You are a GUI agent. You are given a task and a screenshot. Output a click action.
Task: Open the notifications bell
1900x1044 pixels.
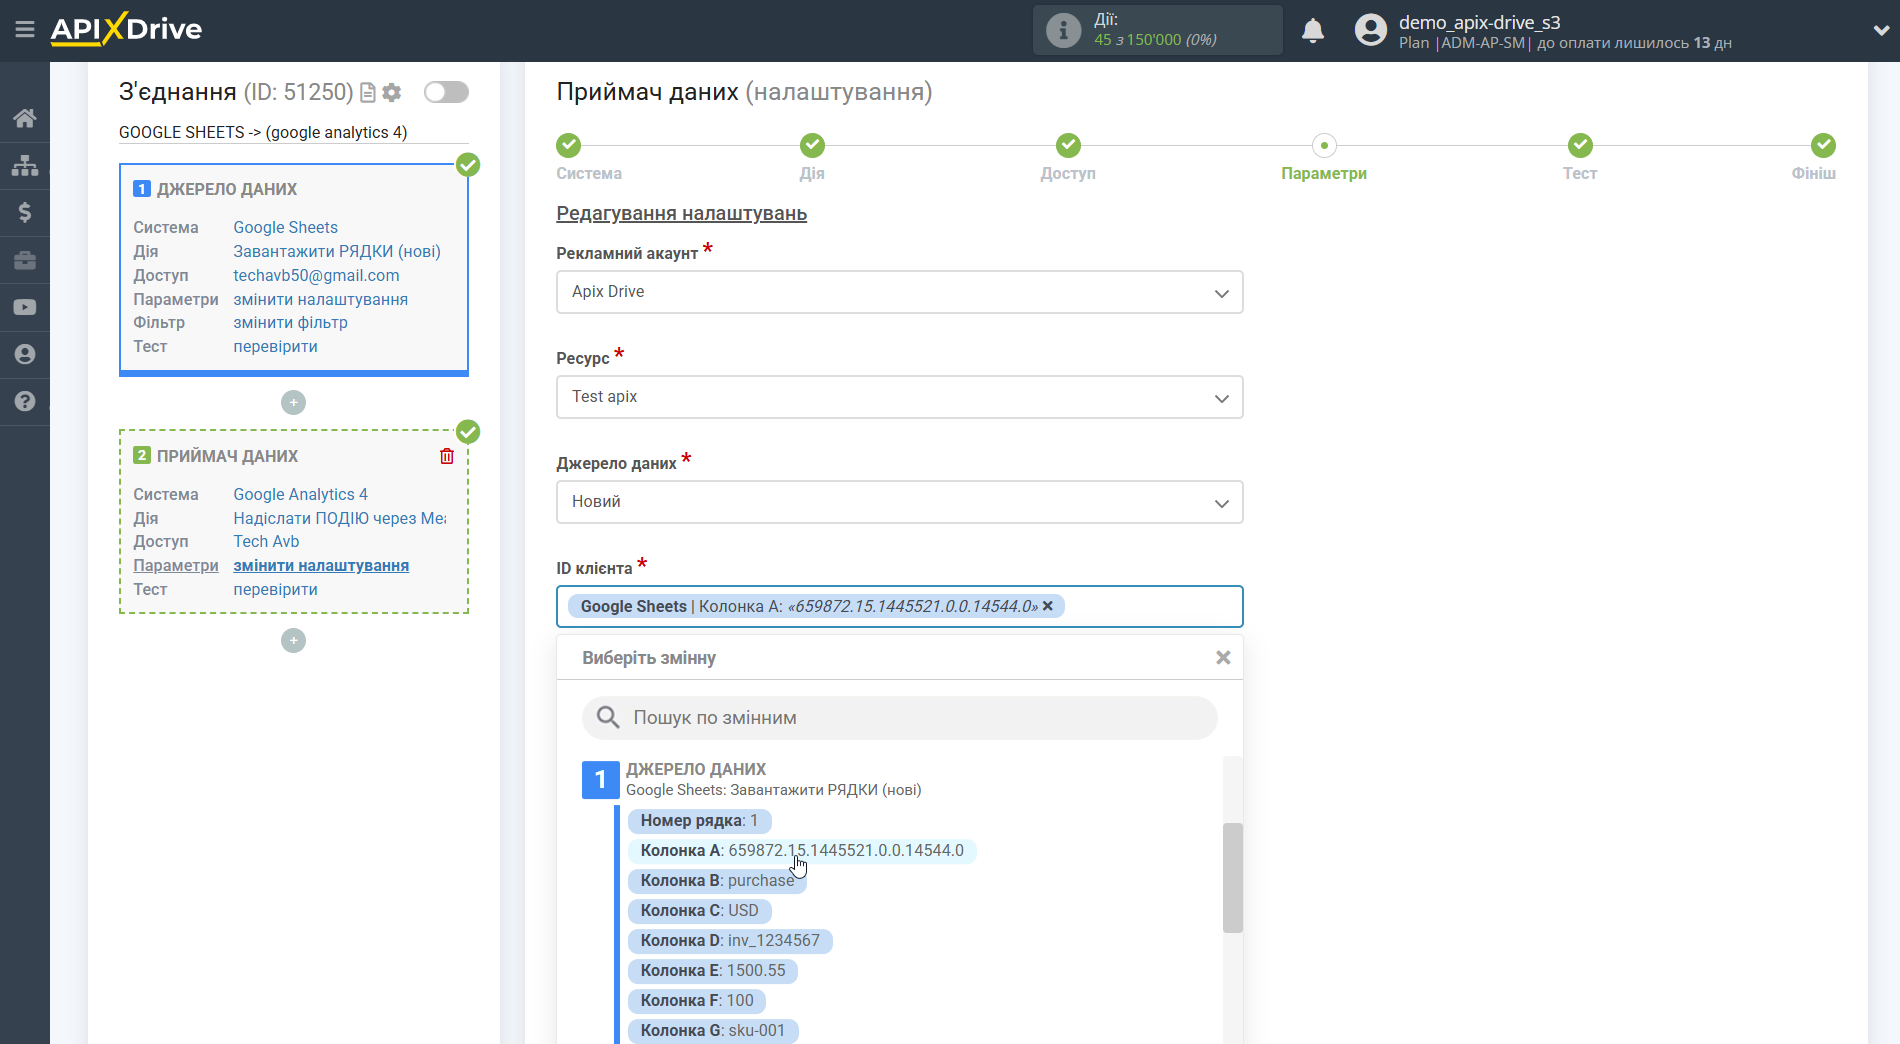pos(1313,30)
